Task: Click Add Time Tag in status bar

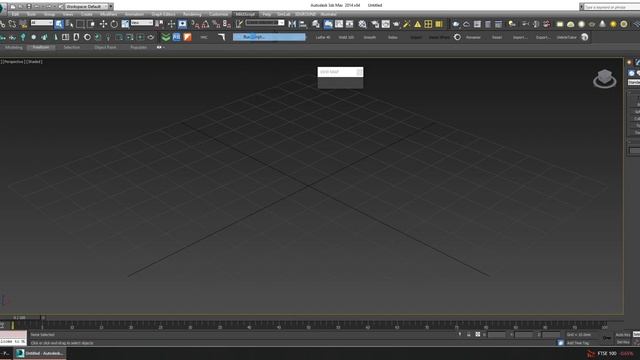Action: pos(578,343)
